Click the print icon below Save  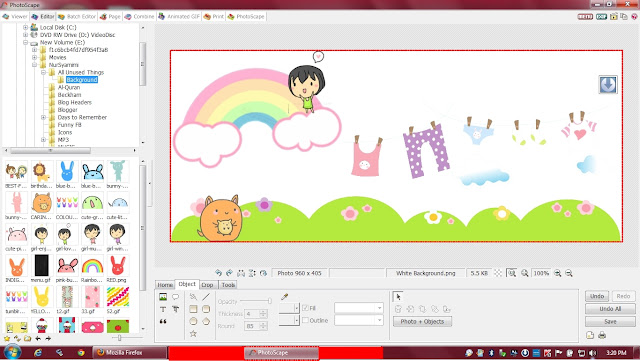(x=602, y=335)
